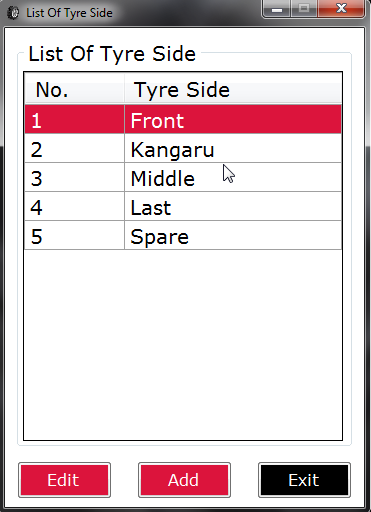Screen dimensions: 371x512
Task: Click the Tyre Side column header
Action: (233, 89)
